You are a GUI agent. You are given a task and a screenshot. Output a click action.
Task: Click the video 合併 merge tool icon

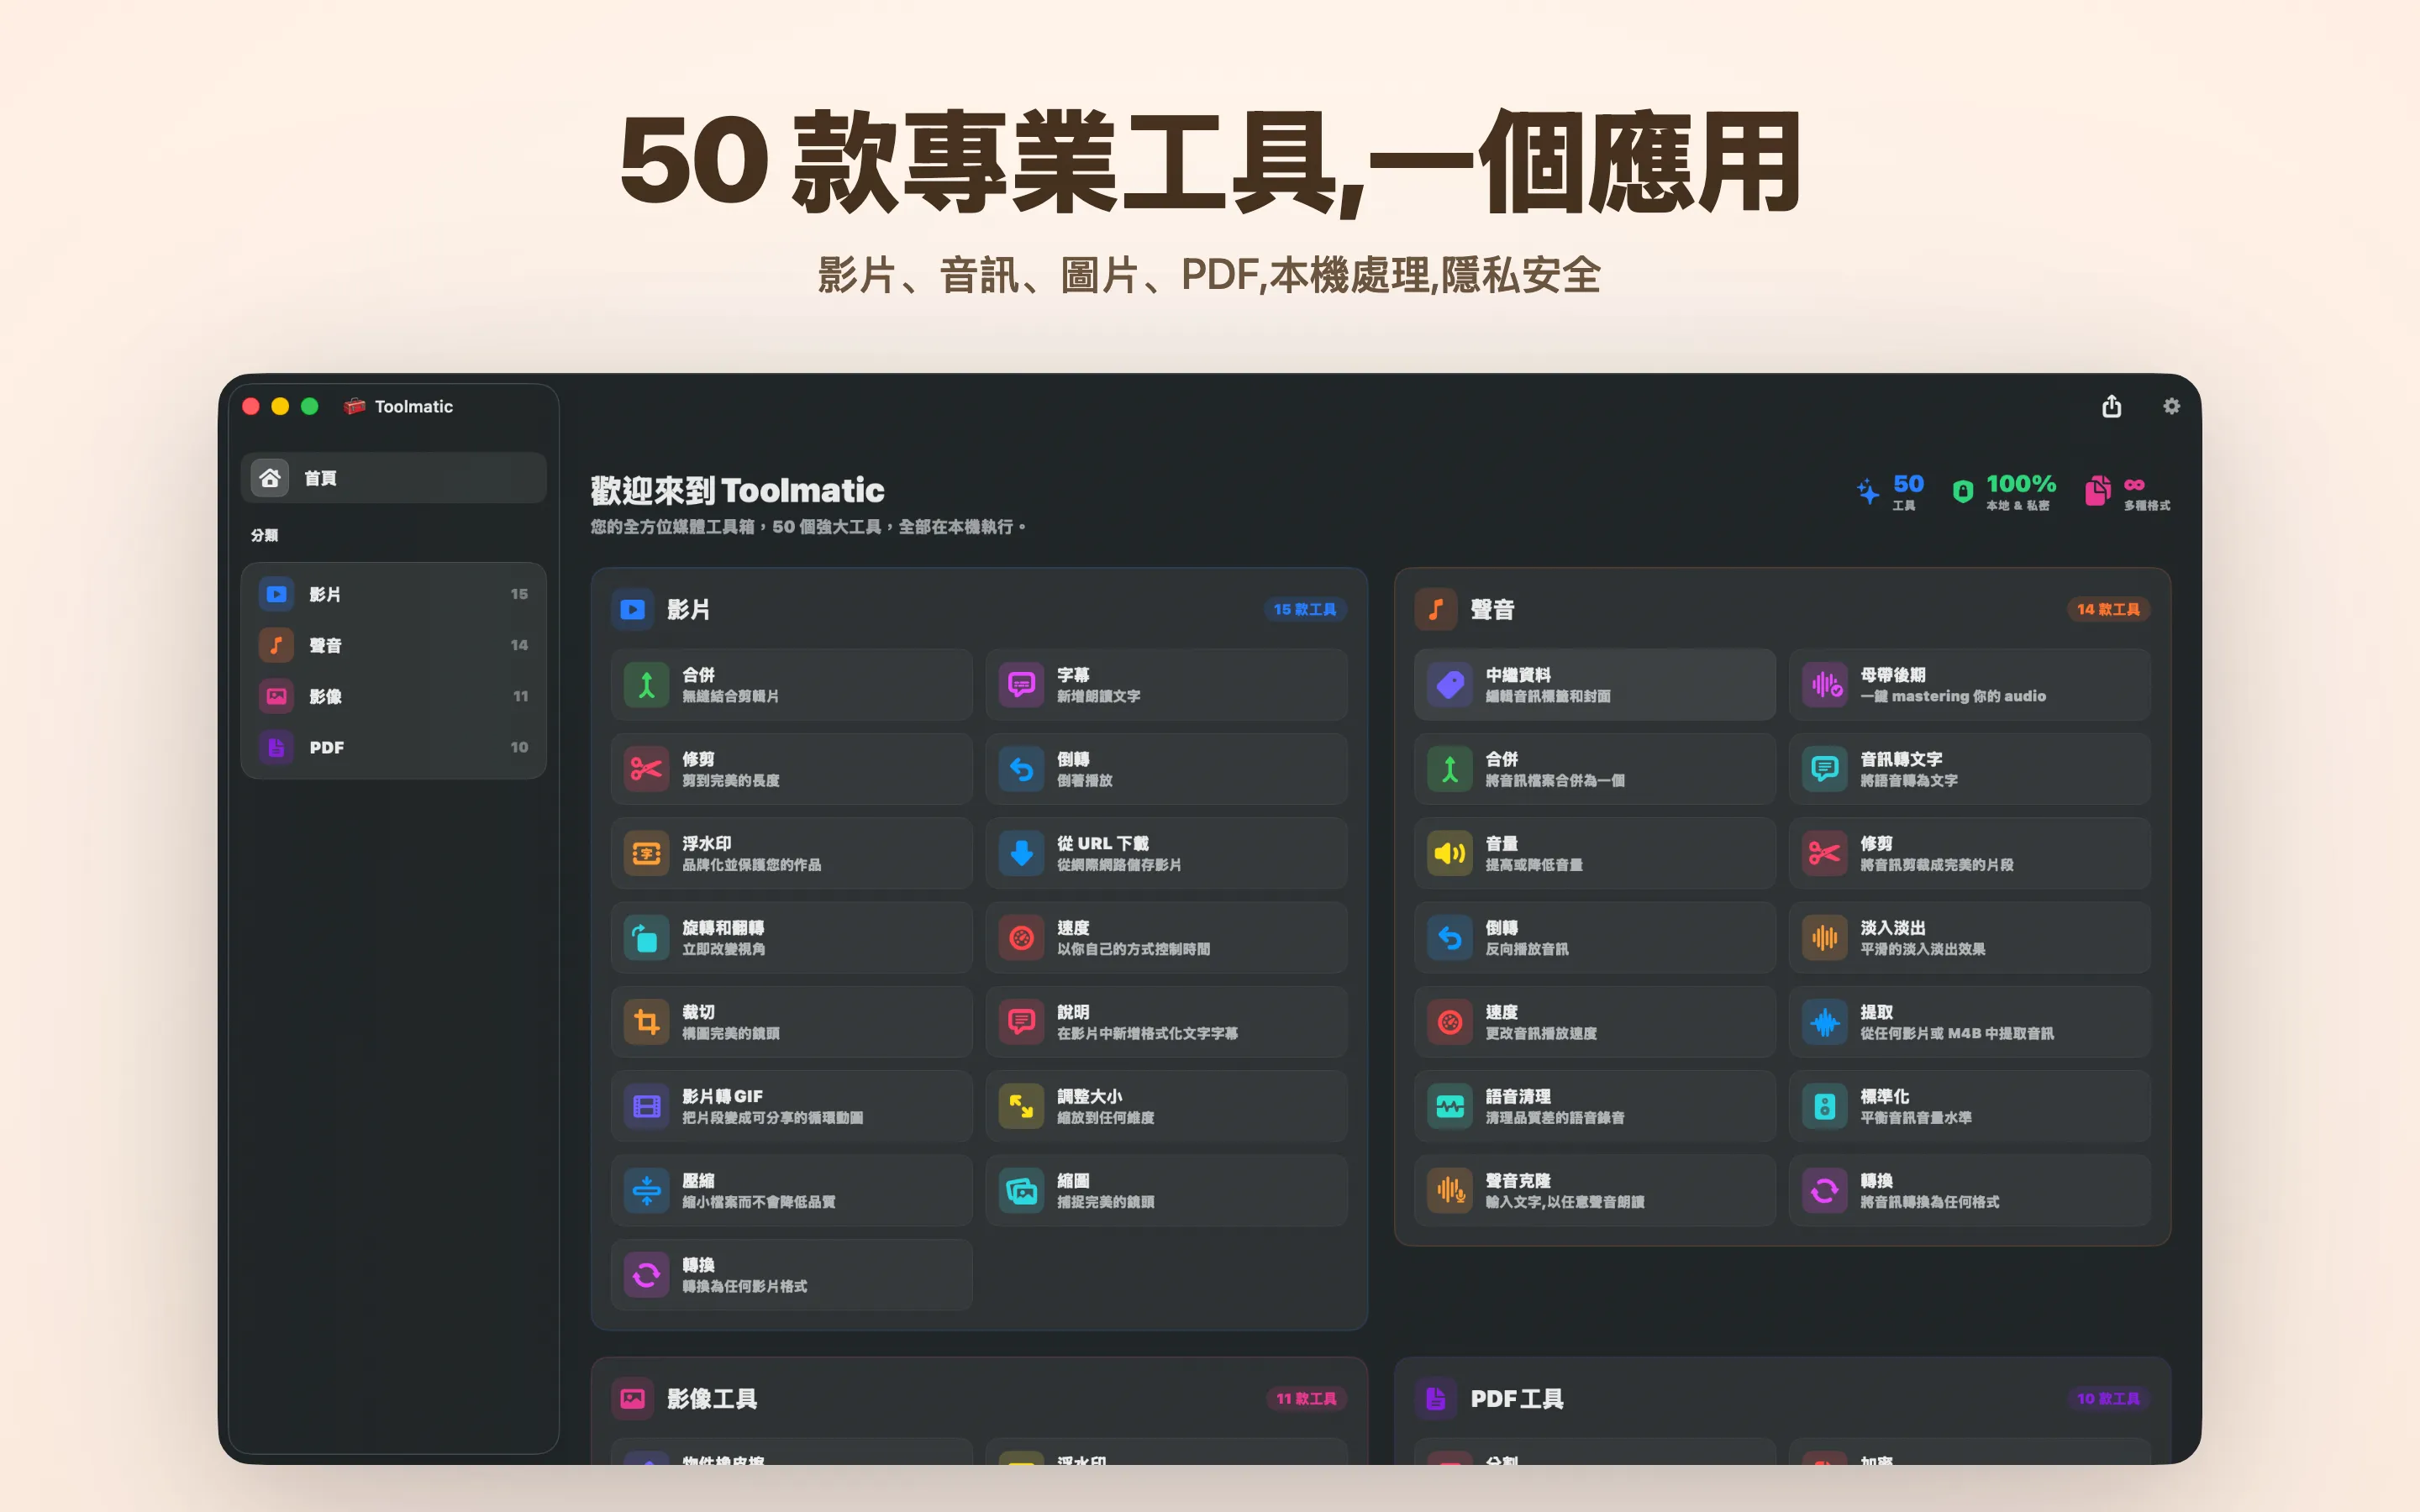coord(646,685)
